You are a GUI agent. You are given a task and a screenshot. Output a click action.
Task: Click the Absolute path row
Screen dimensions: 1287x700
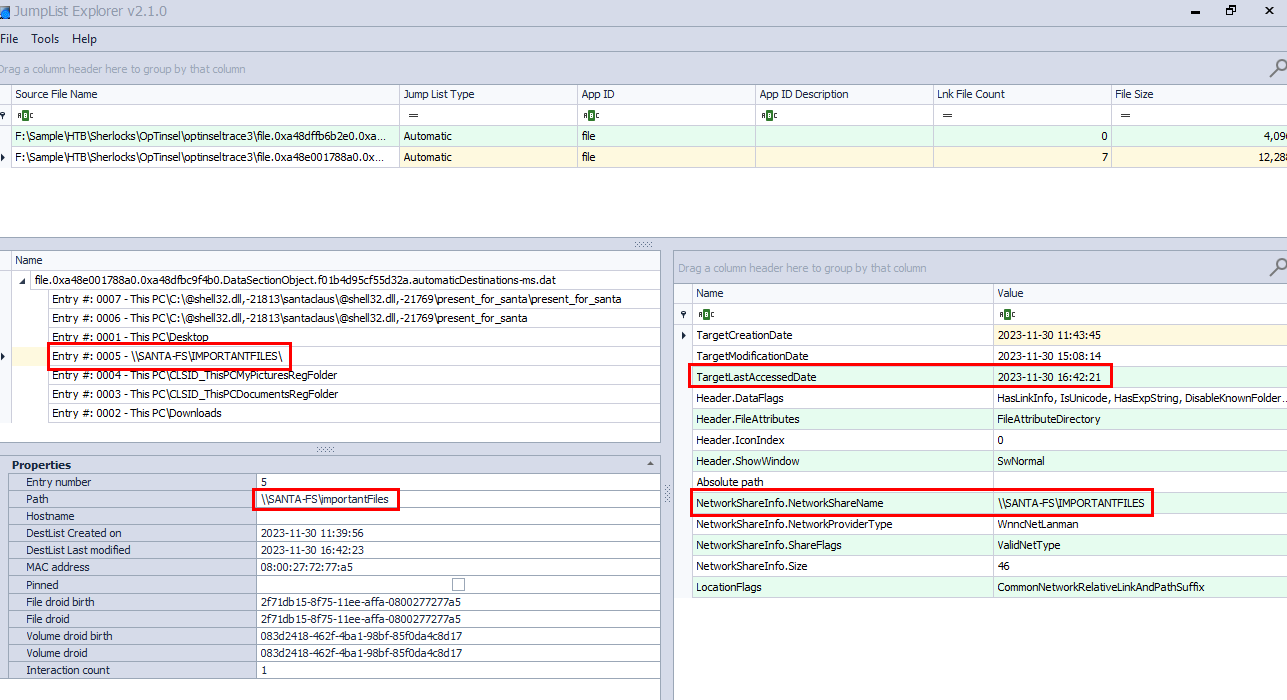[x=989, y=482]
